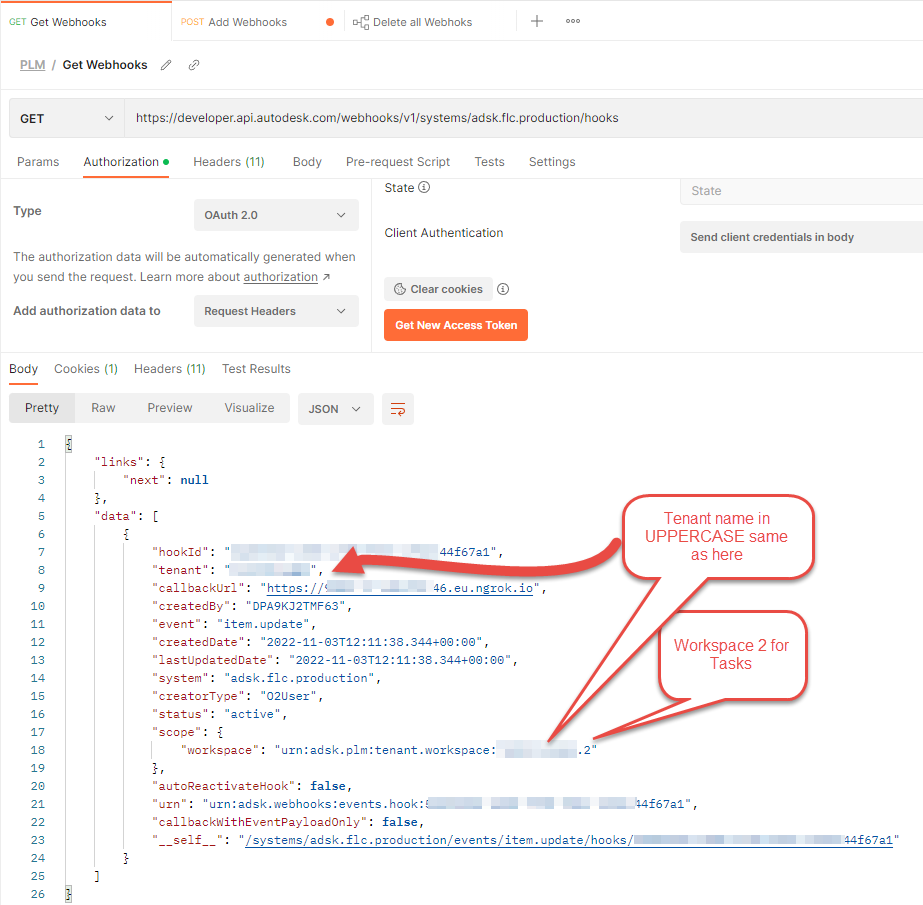The image size is (923, 905).
Task: Expand the GET method dropdown
Action: coord(66,118)
